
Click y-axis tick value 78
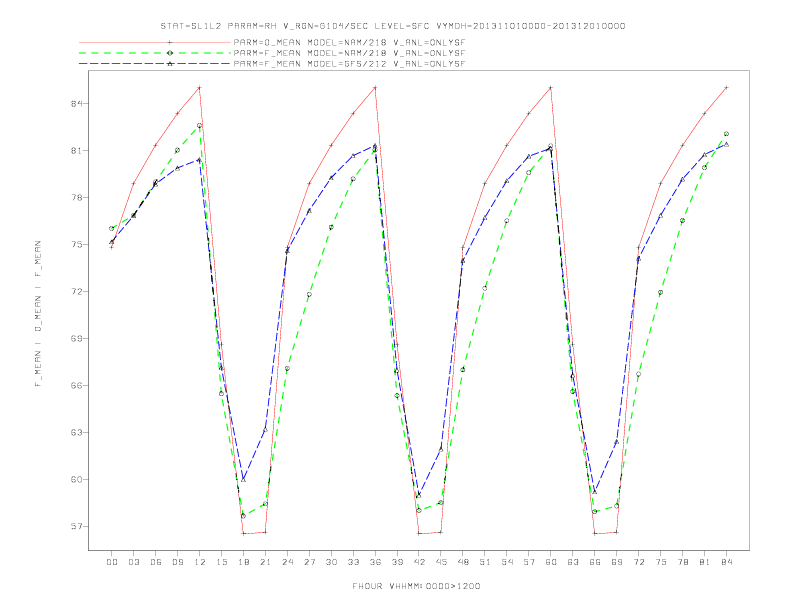click(x=76, y=198)
